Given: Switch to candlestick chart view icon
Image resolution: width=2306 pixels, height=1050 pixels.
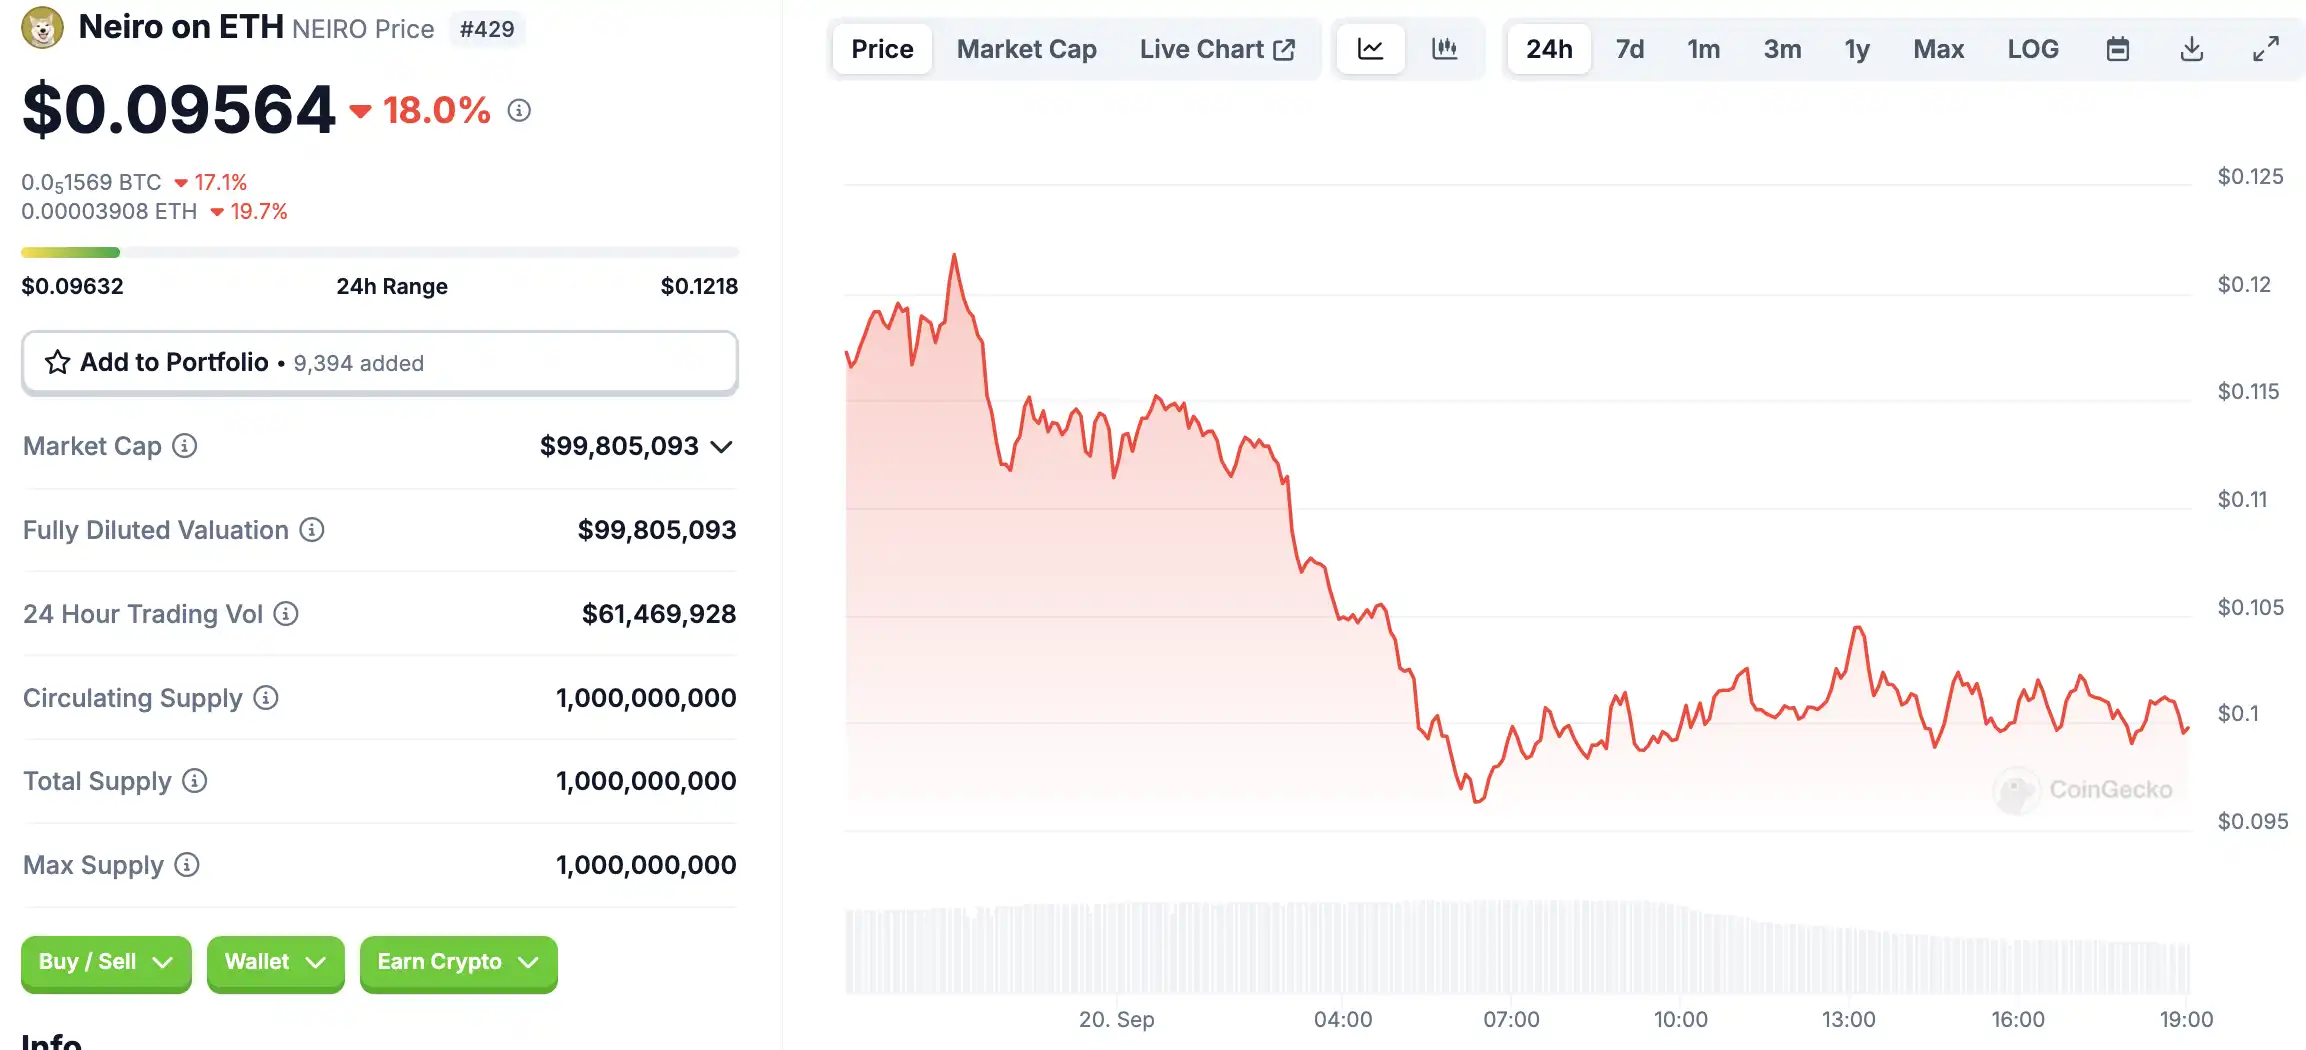Looking at the screenshot, I should pyautogui.click(x=1445, y=49).
